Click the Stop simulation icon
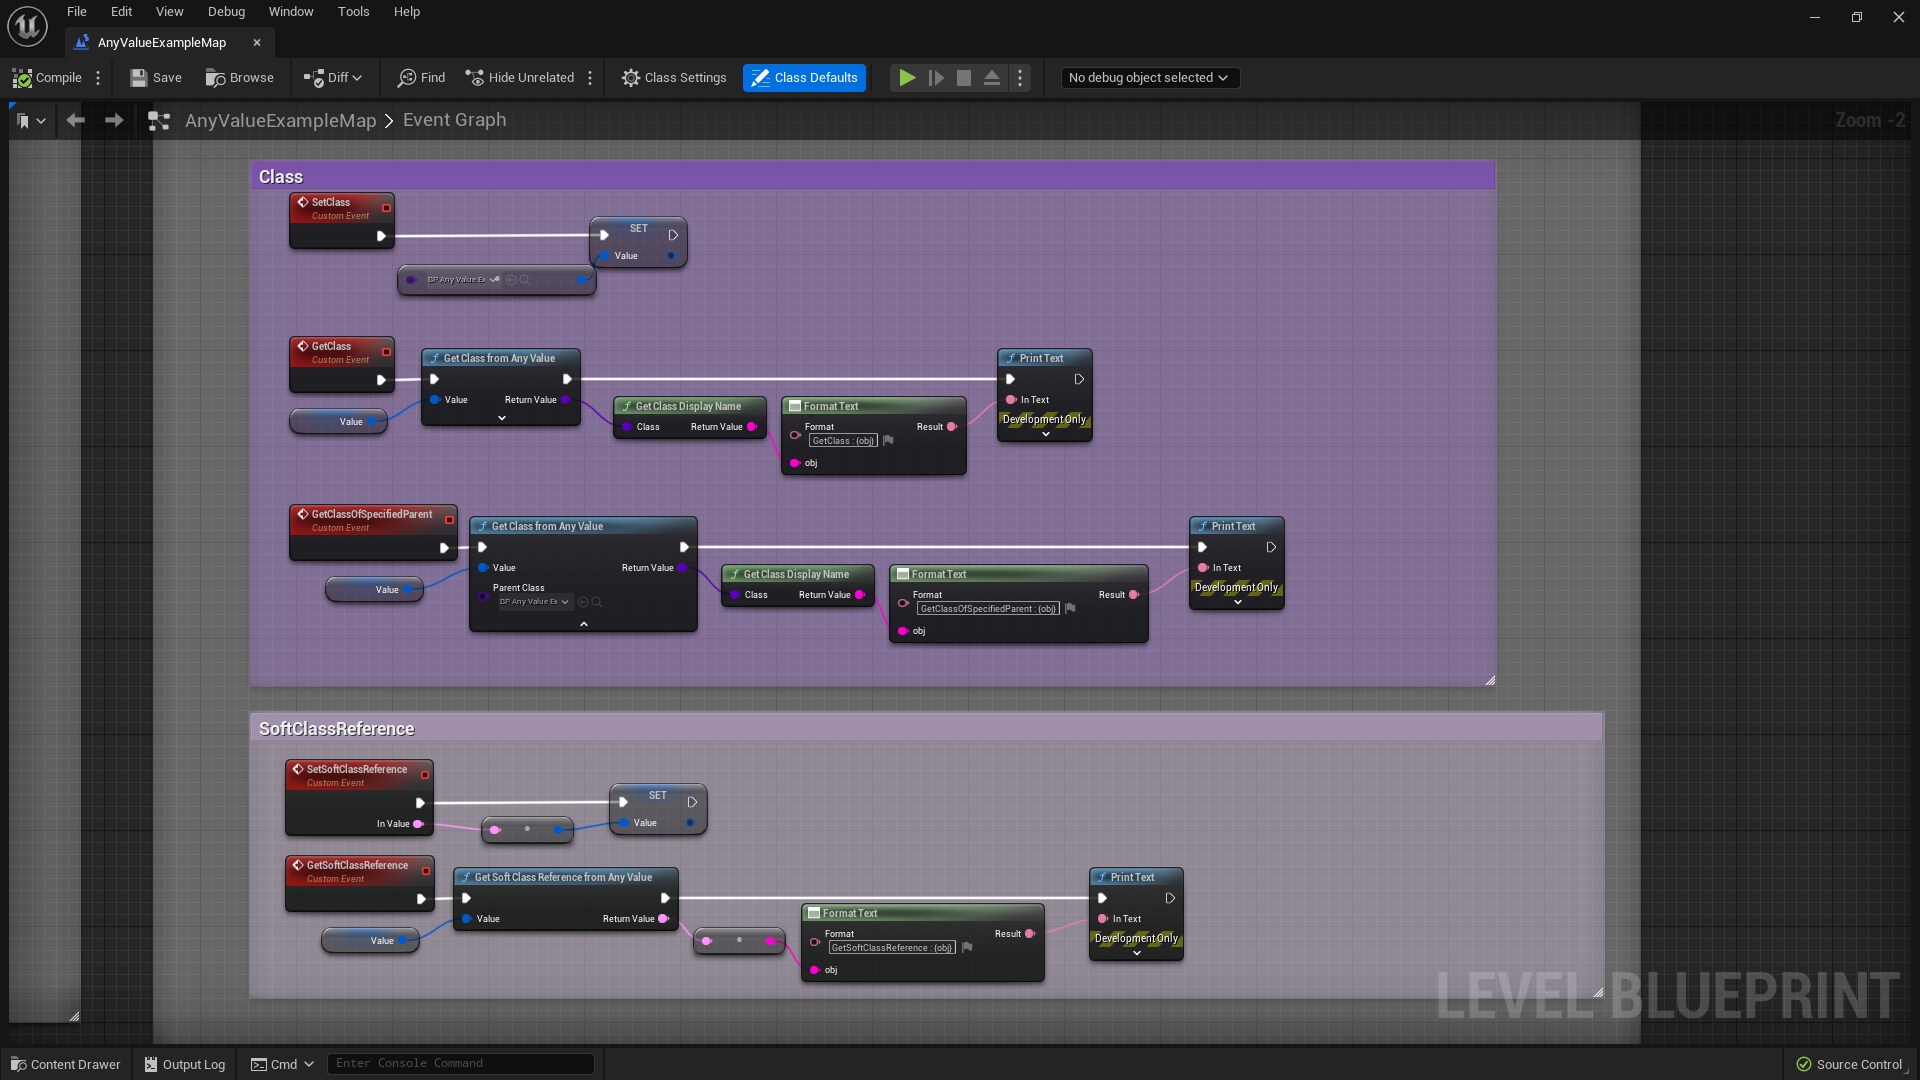1920x1080 pixels. [964, 78]
